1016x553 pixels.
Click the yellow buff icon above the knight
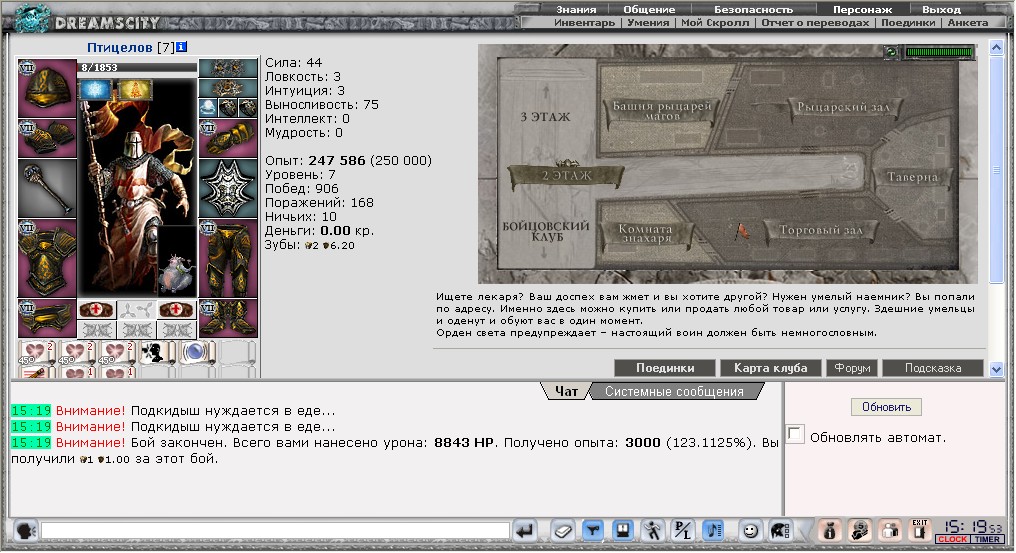(x=135, y=89)
